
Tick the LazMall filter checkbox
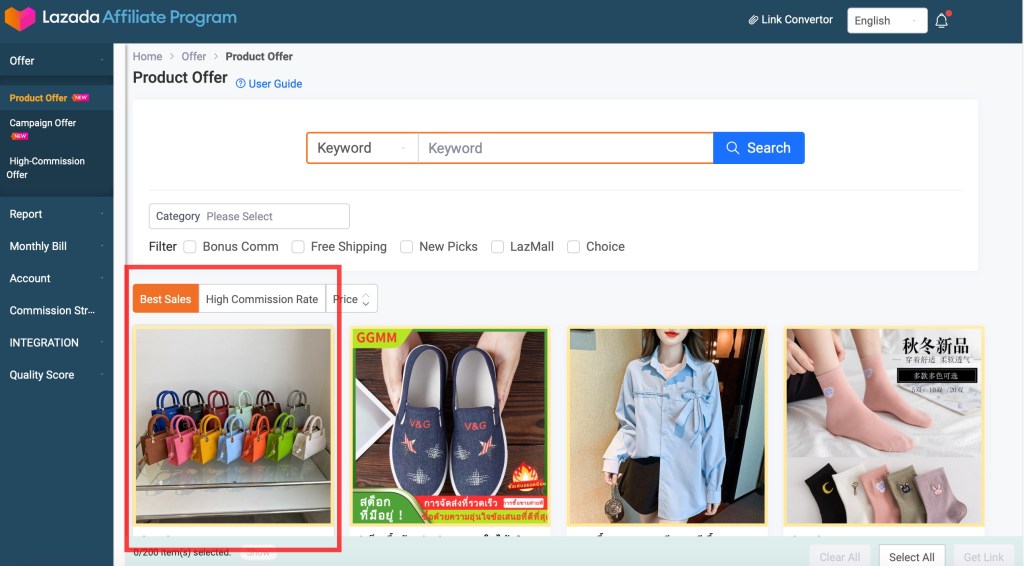(497, 246)
